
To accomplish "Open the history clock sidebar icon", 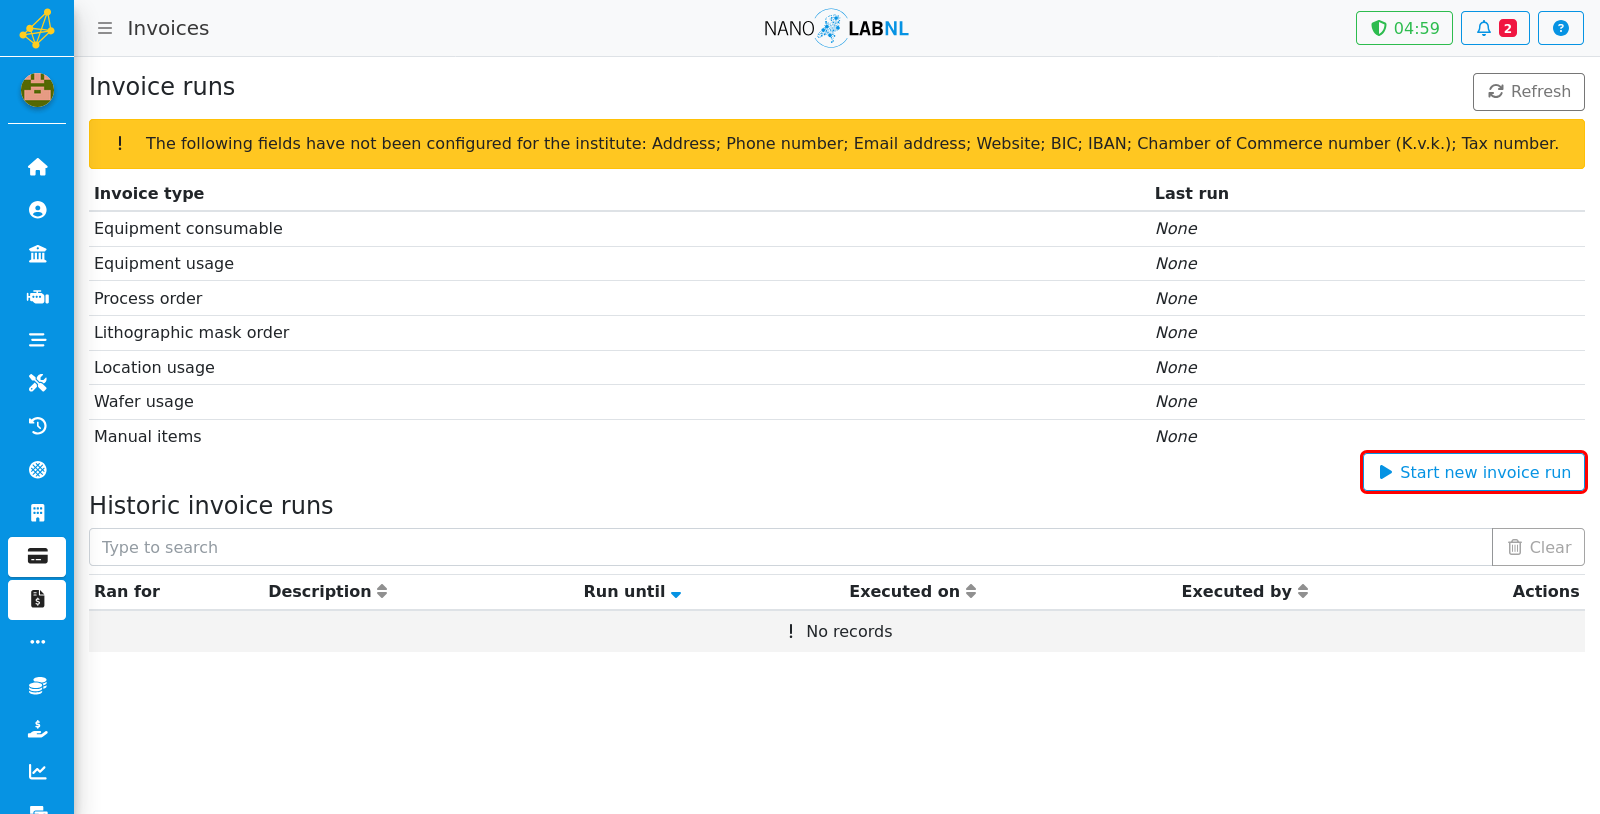I will click(37, 426).
